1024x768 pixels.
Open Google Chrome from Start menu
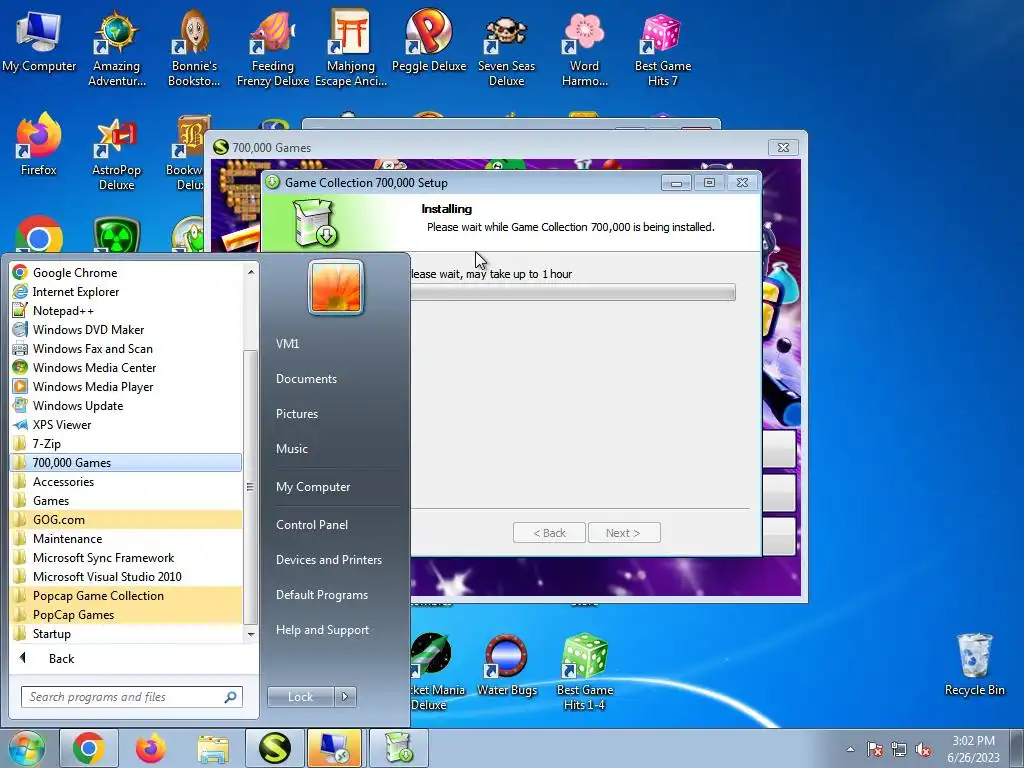tap(126, 272)
